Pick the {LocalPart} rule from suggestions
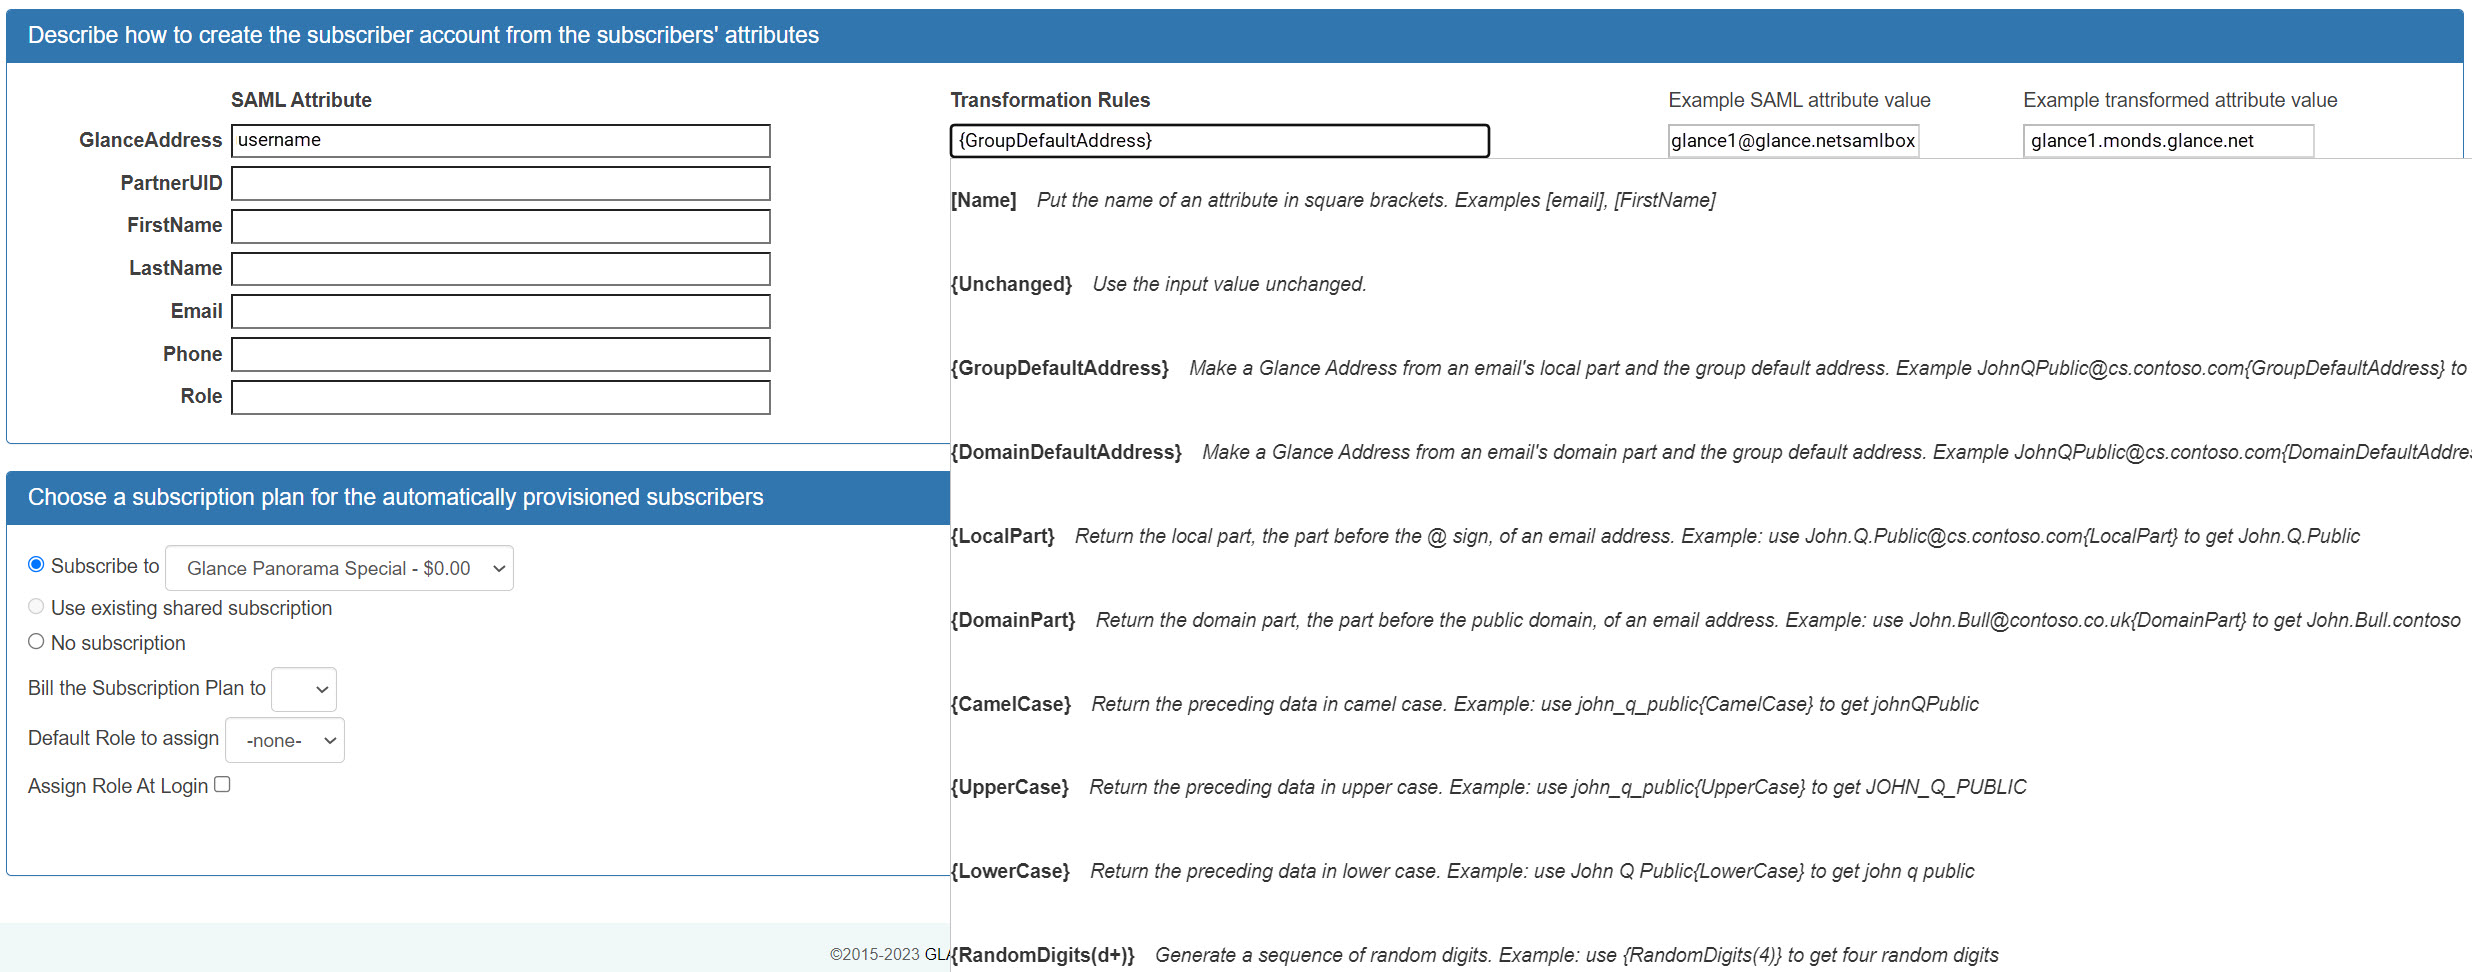 [x=1002, y=536]
